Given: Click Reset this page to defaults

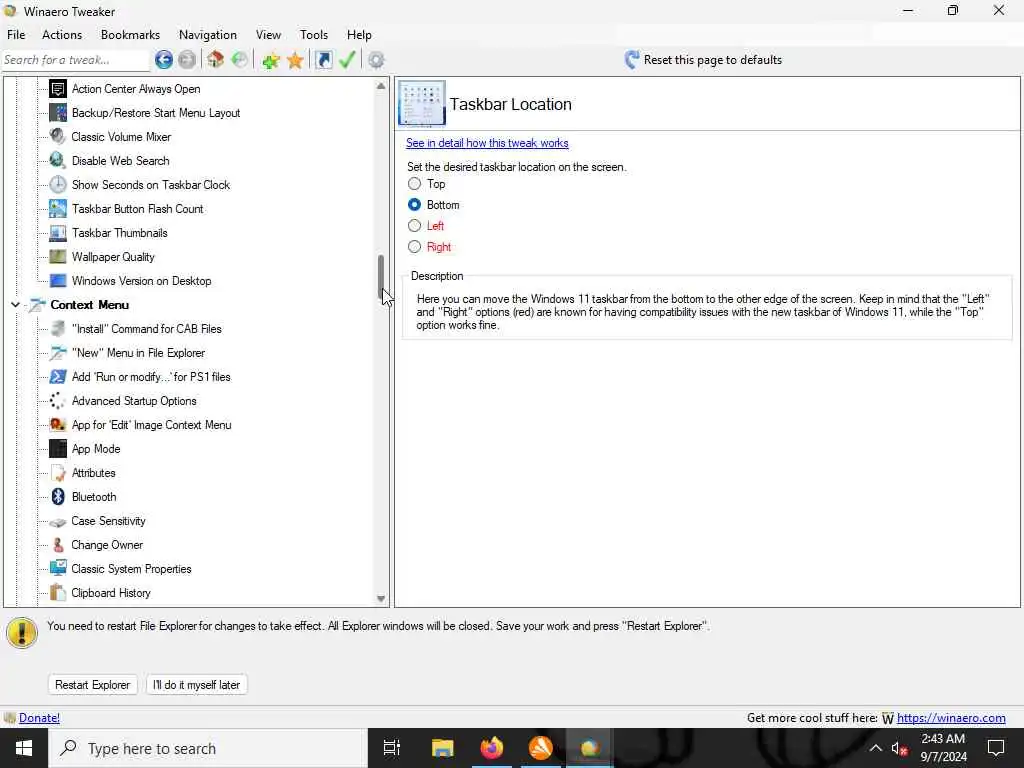Looking at the screenshot, I should 712,60.
